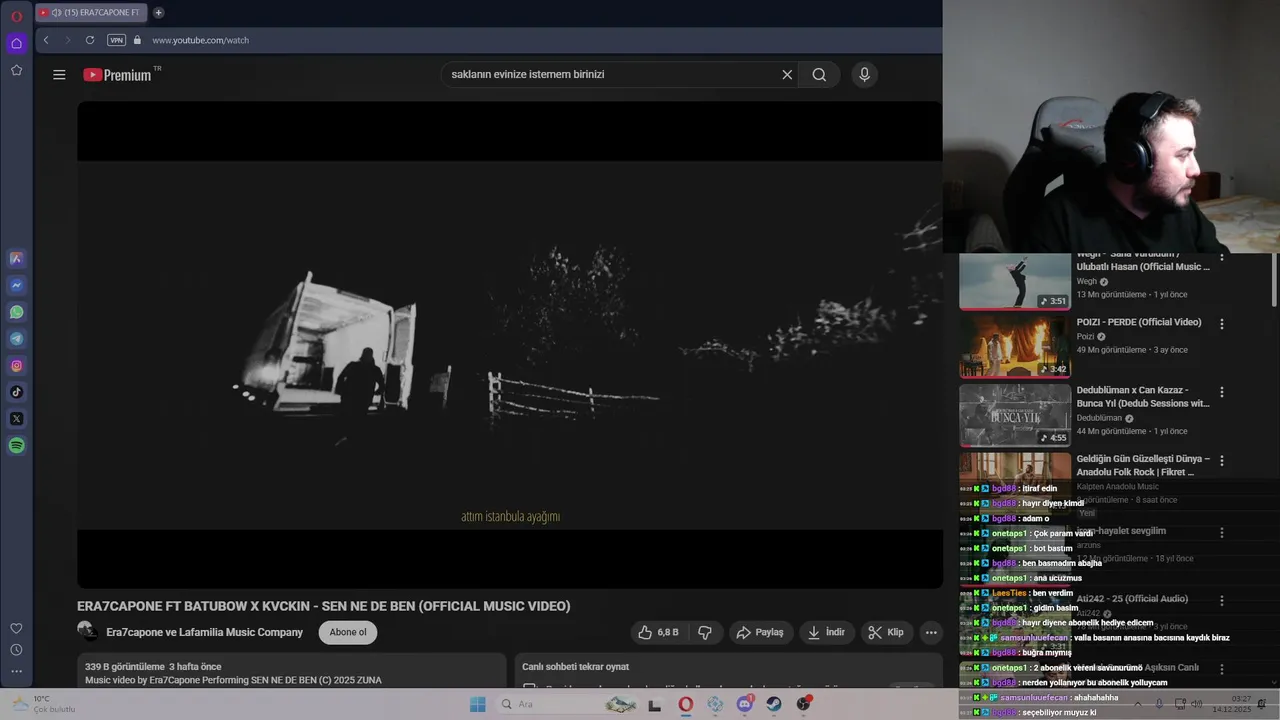Open channel avatar next to Era7capone
1280x720 pixels.
tap(88, 631)
